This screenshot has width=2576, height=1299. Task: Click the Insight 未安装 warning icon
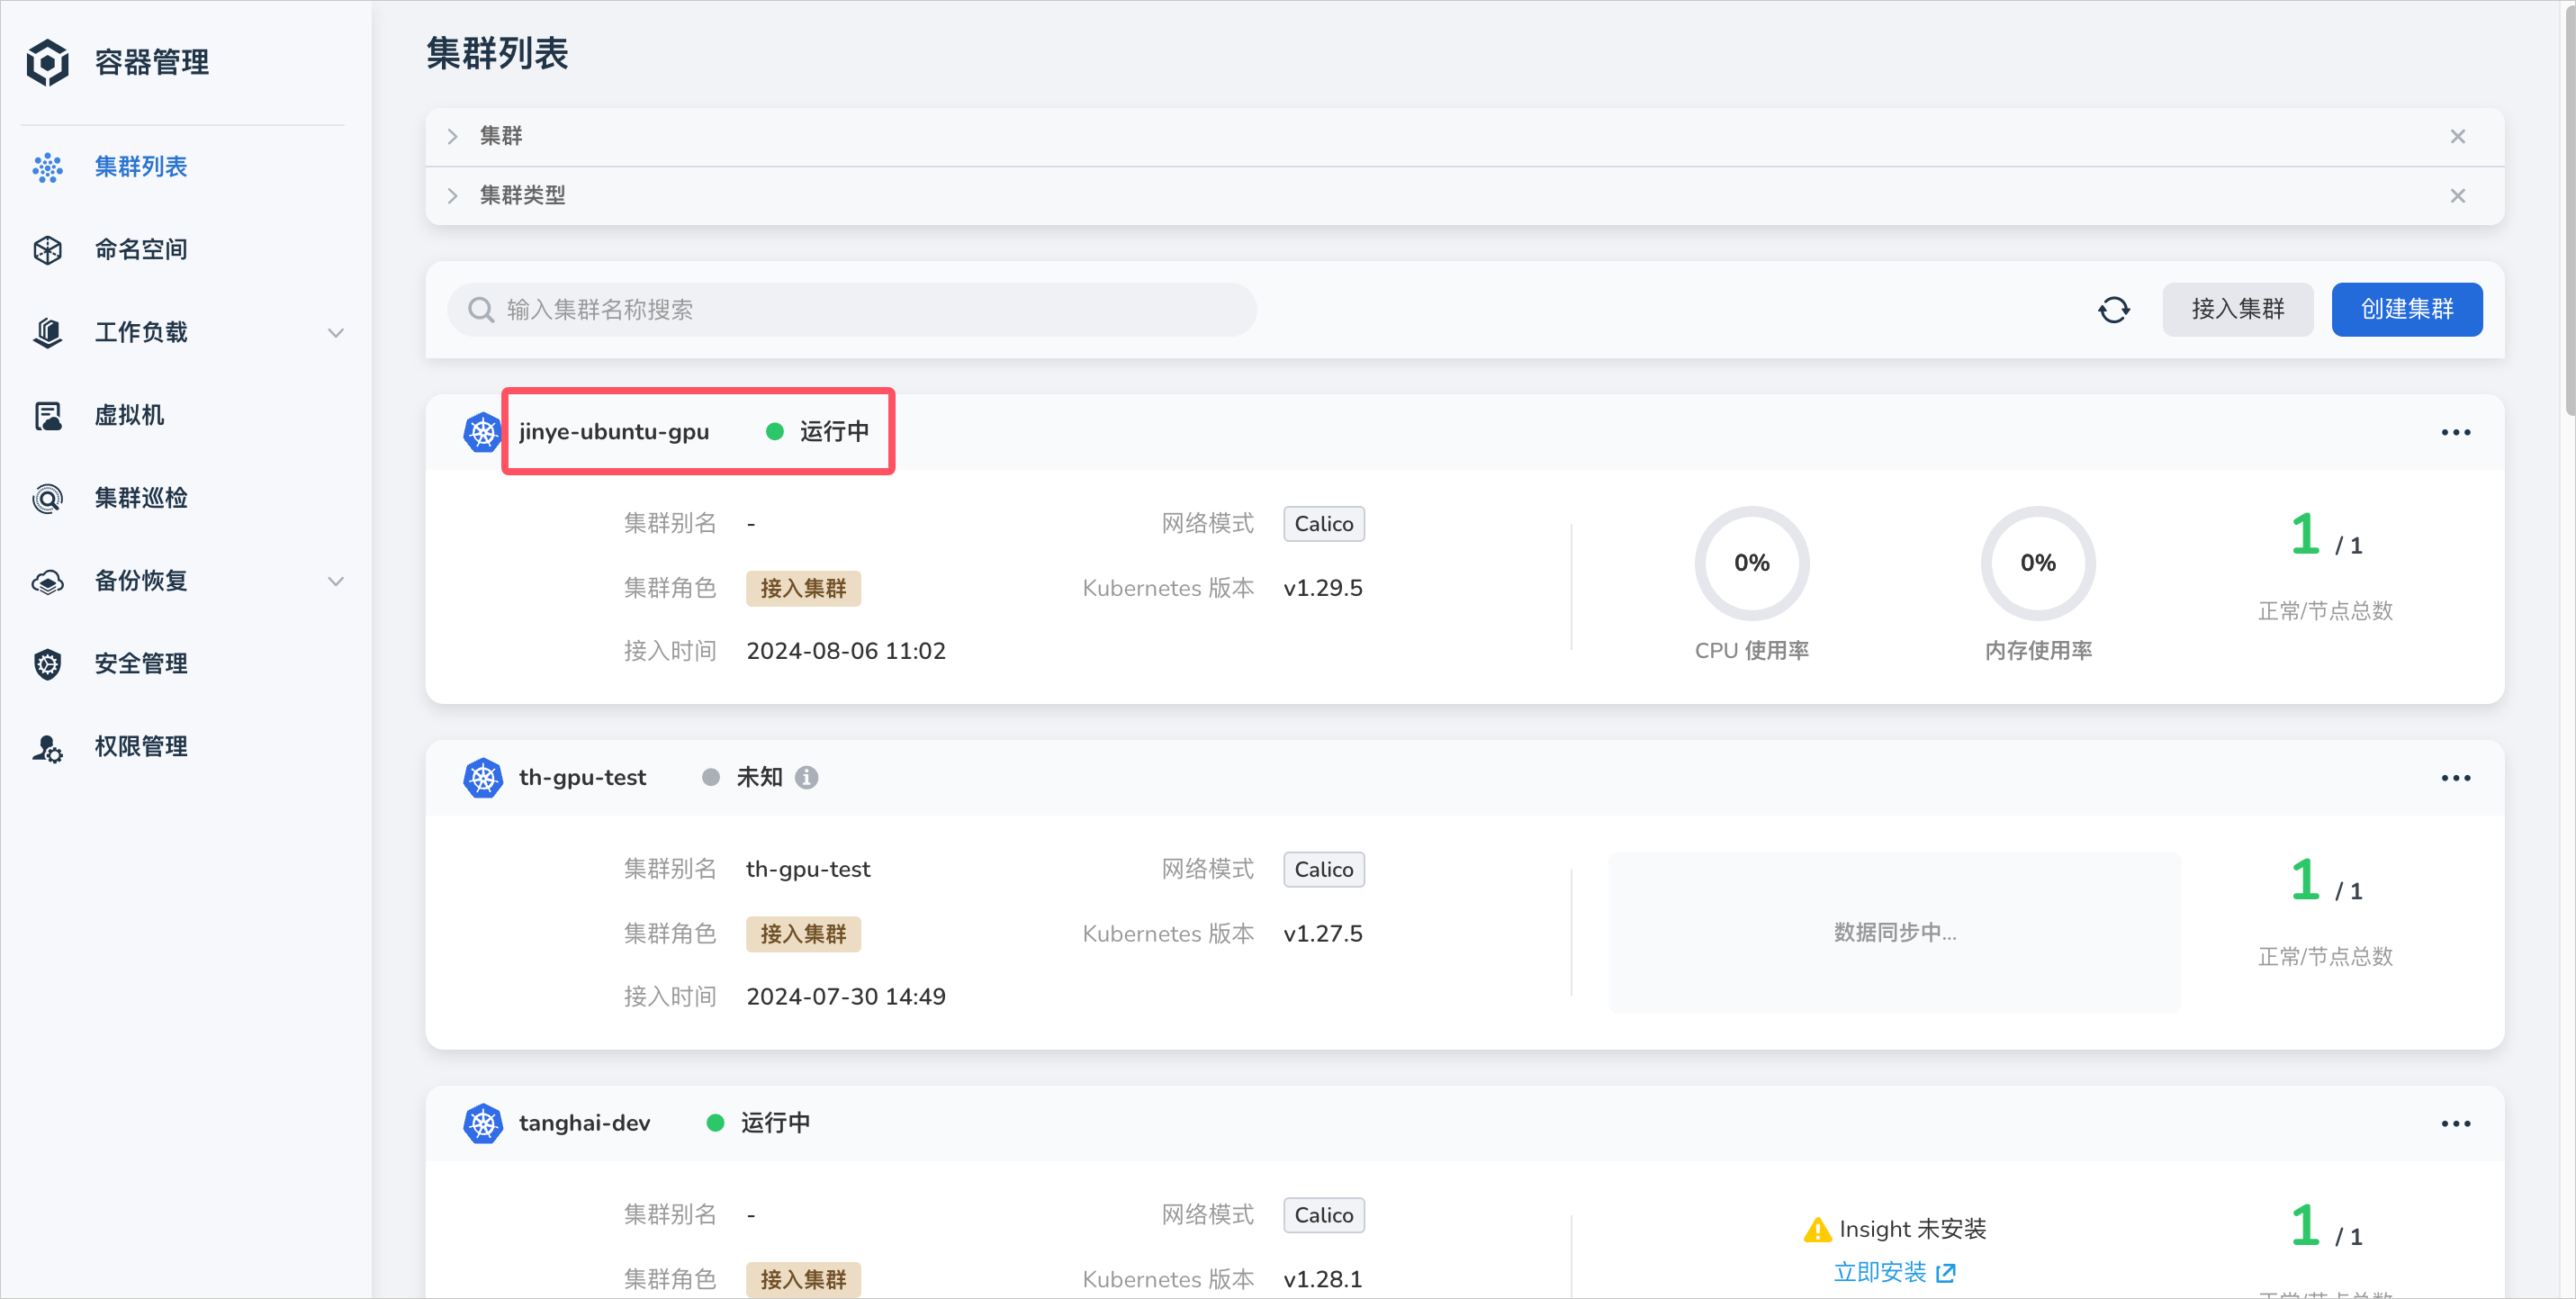coord(1817,1229)
